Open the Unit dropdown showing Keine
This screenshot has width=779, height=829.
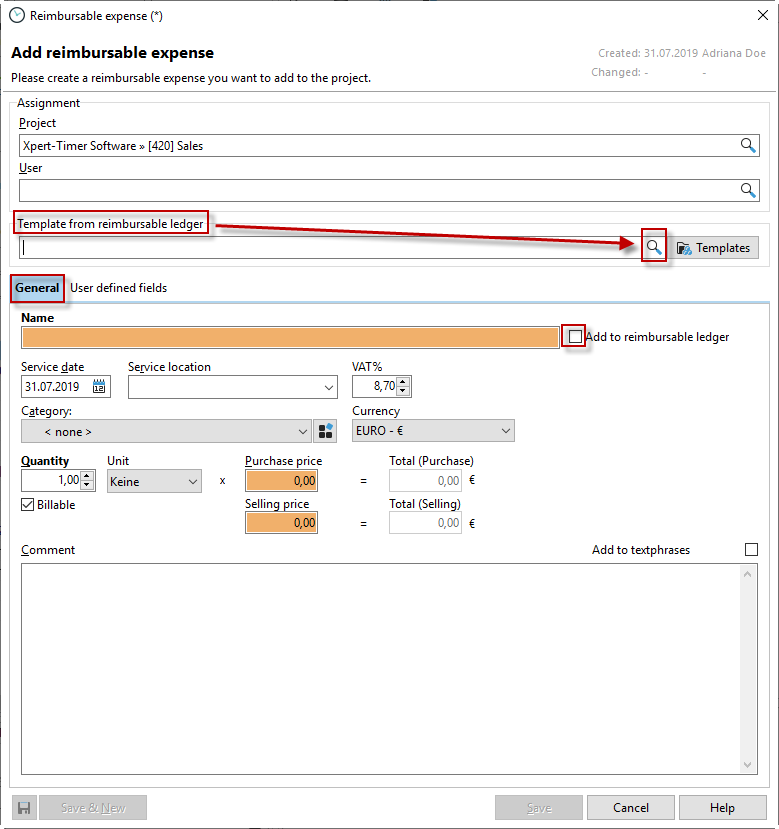click(x=192, y=482)
